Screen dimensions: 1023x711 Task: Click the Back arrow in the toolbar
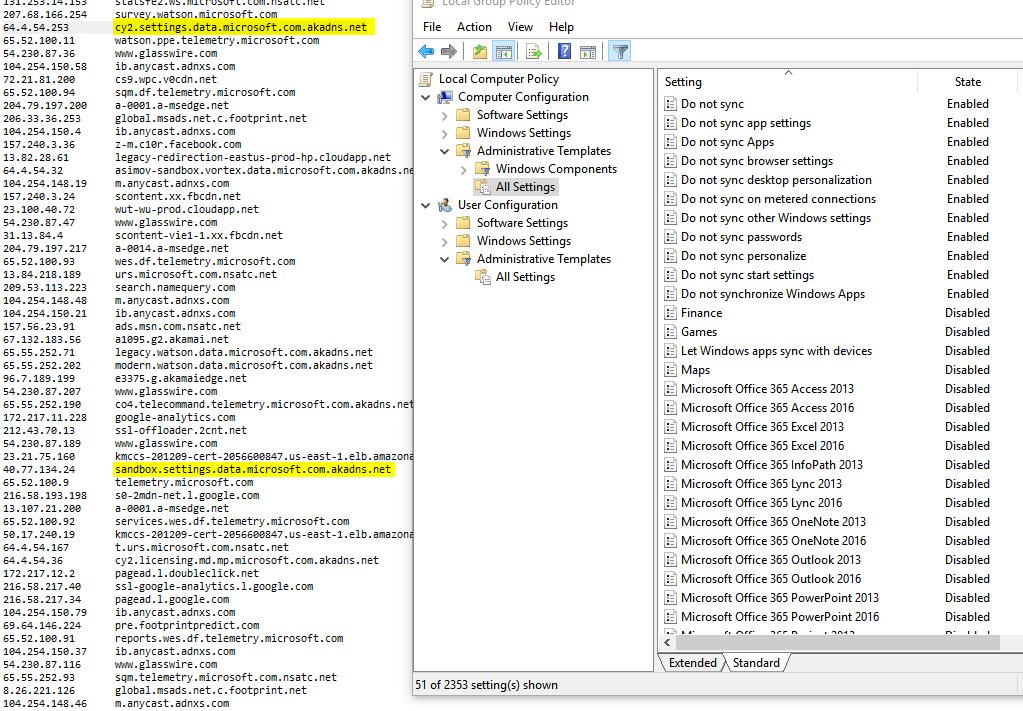pos(426,51)
